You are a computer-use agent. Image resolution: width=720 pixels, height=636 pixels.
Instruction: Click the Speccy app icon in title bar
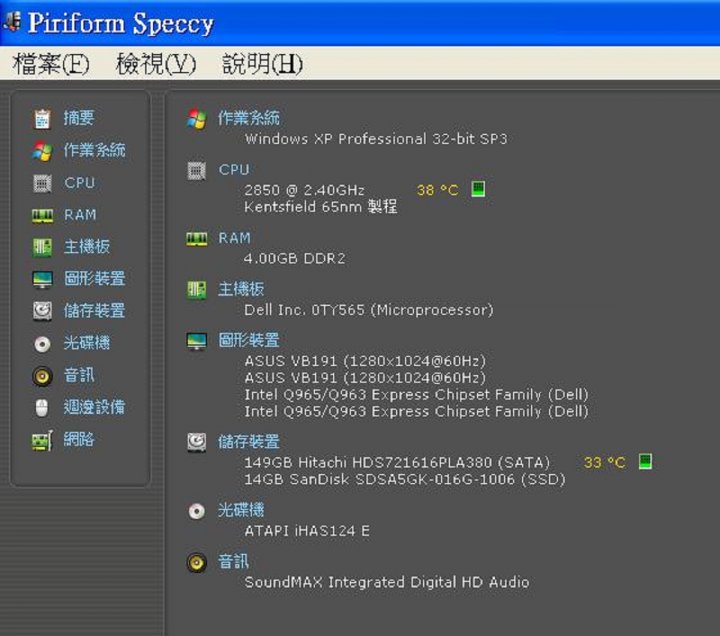12,22
